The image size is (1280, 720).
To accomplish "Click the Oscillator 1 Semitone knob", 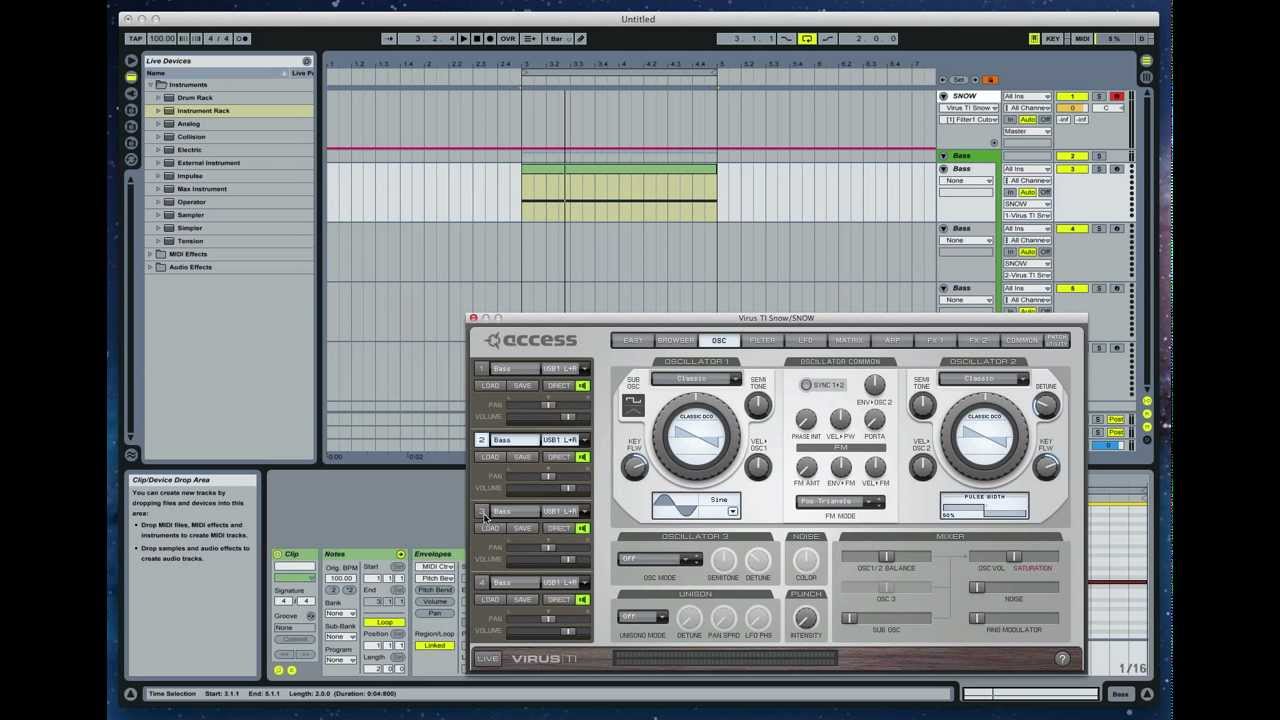I will (758, 405).
